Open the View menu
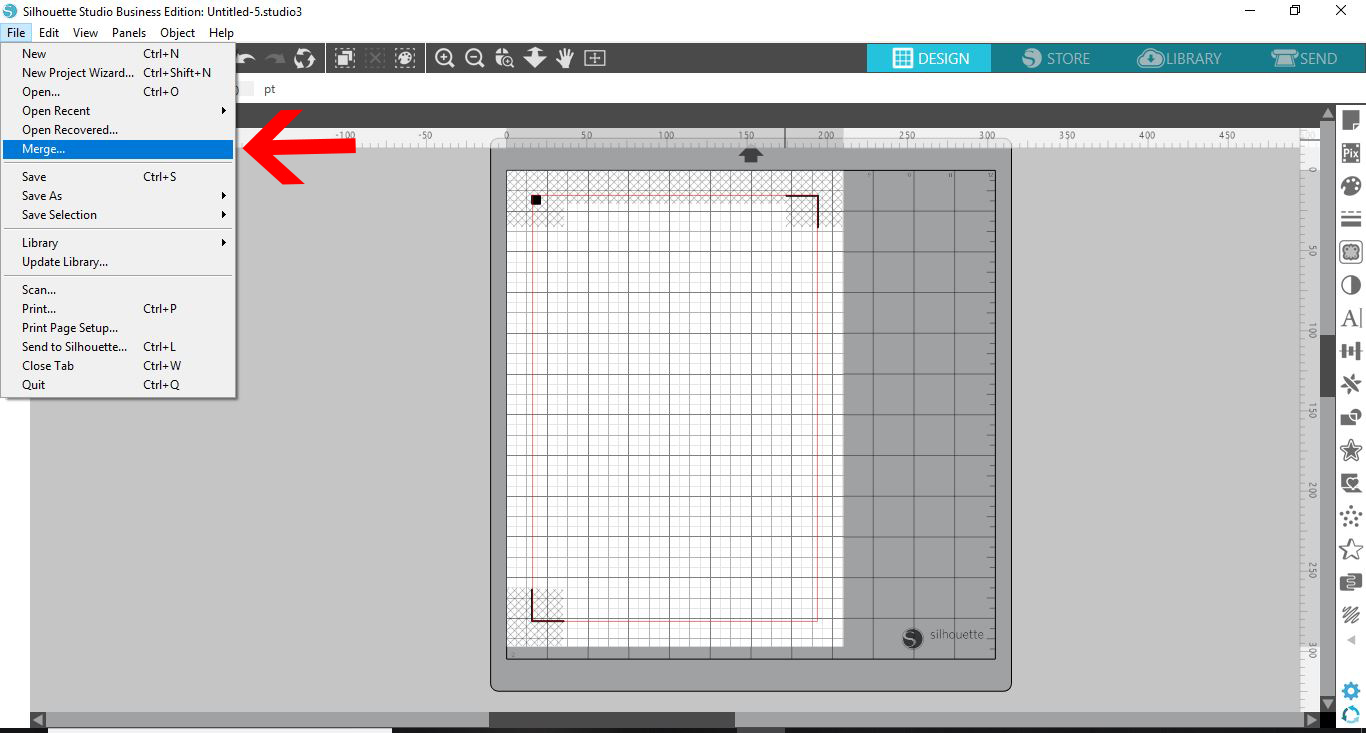1366x733 pixels. 85,33
